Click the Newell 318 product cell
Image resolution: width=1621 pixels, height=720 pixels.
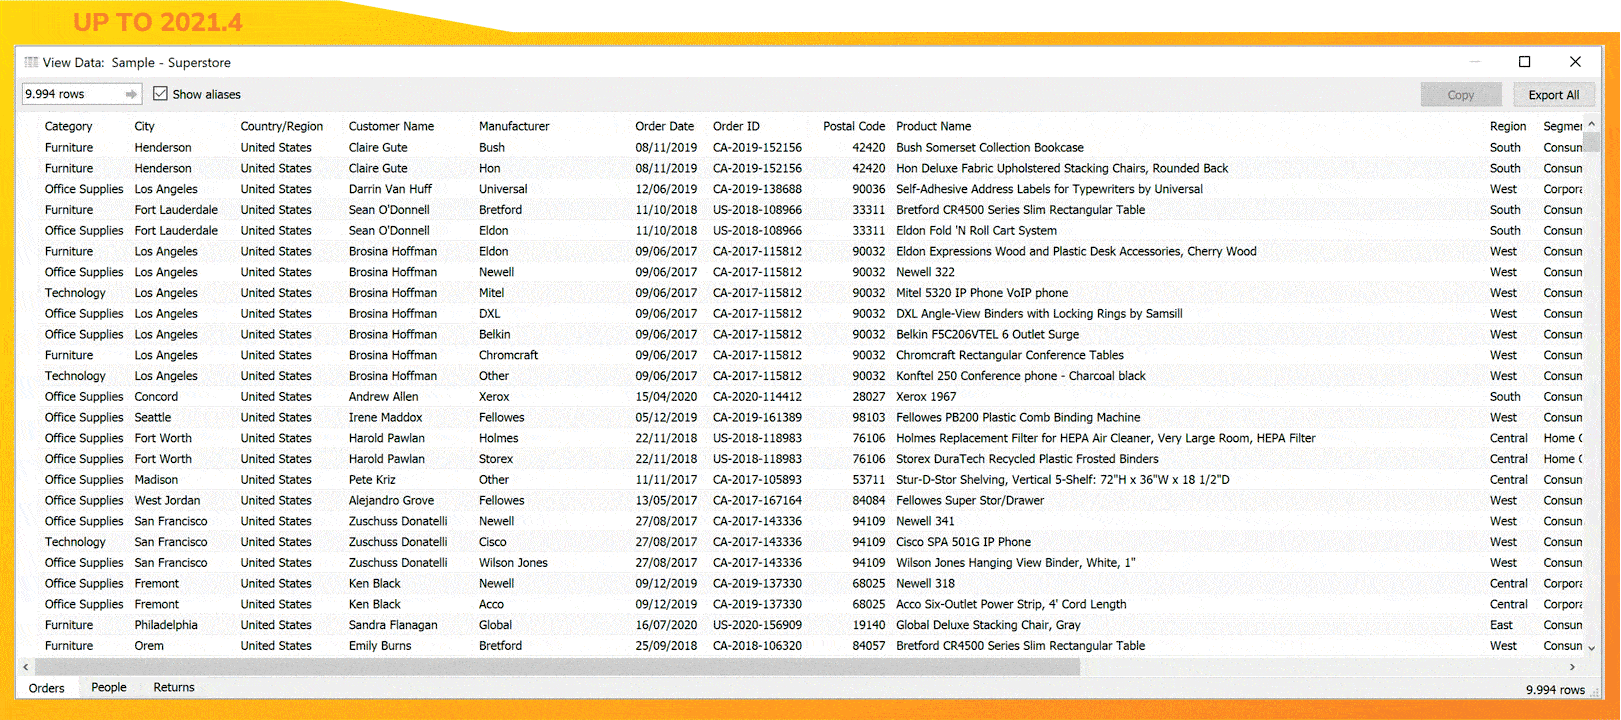(x=925, y=584)
